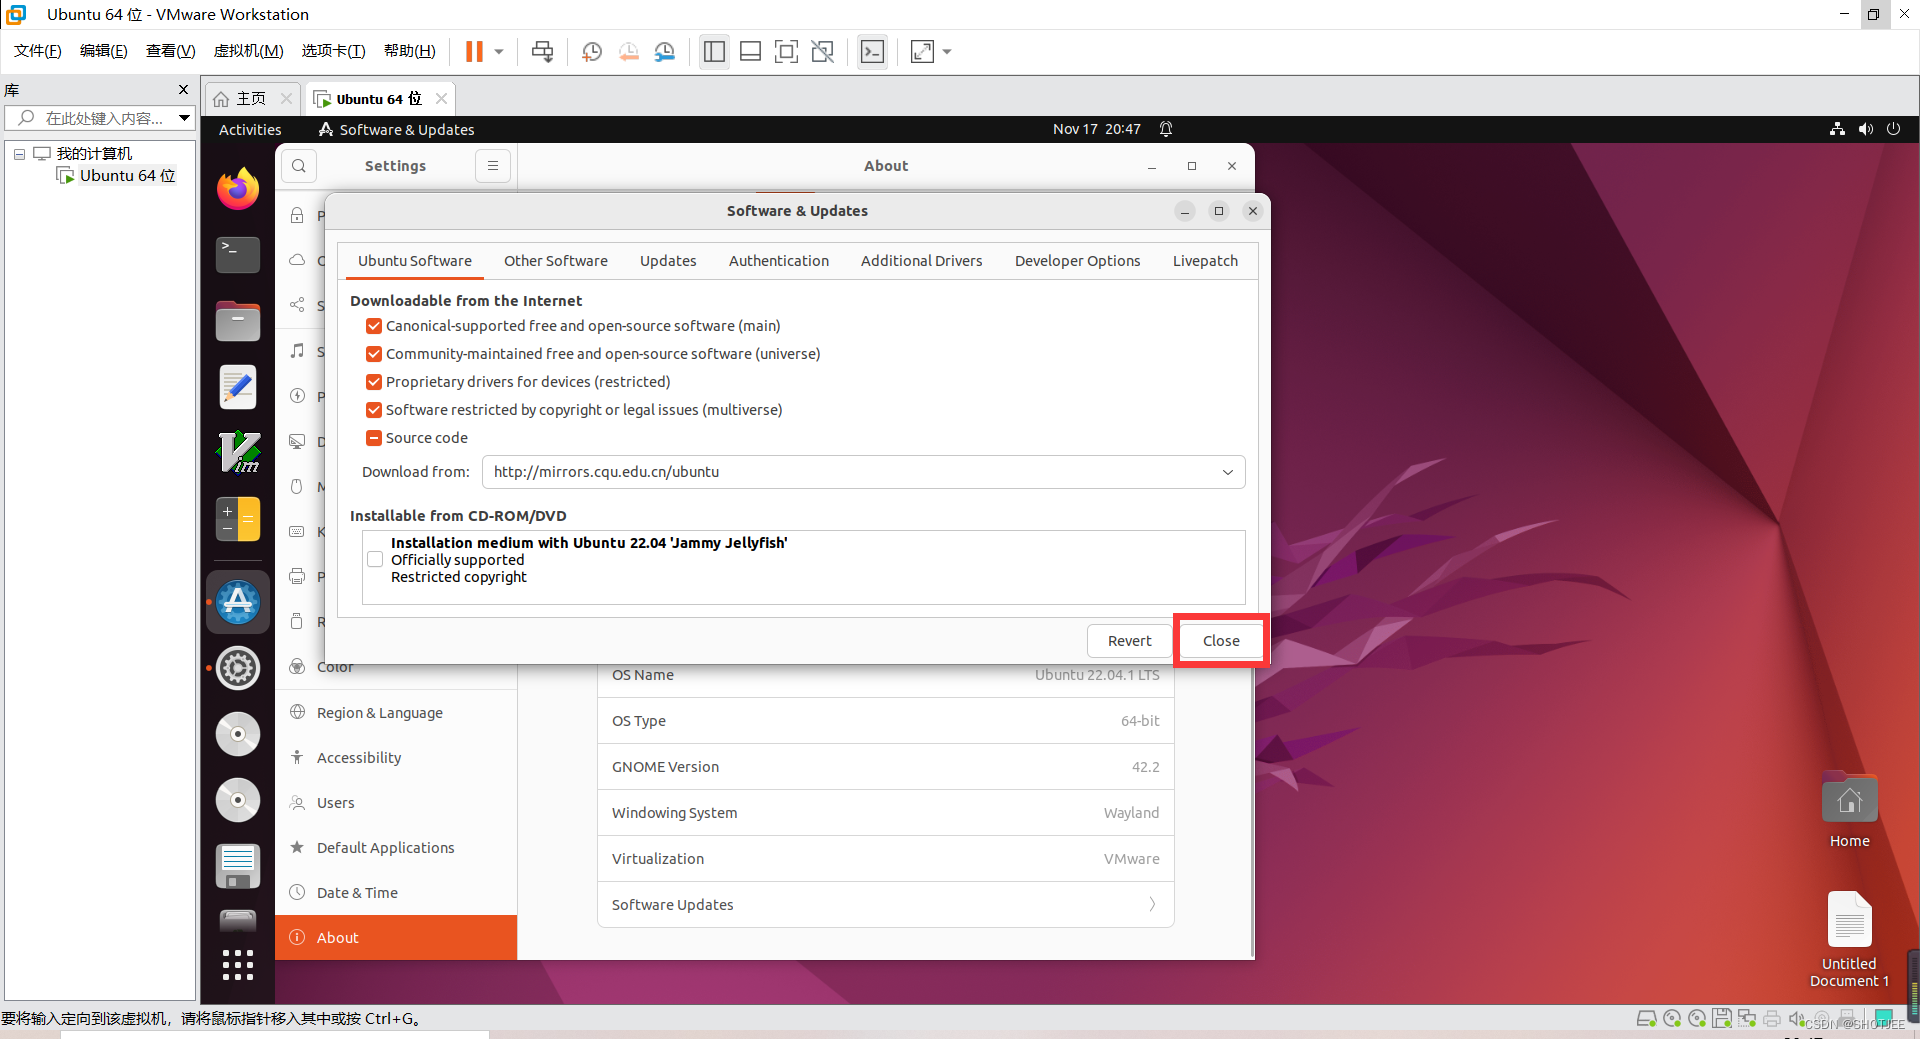This screenshot has height=1039, width=1920.
Task: Select Ubuntu 64 位 in the library tree
Action: coord(127,176)
